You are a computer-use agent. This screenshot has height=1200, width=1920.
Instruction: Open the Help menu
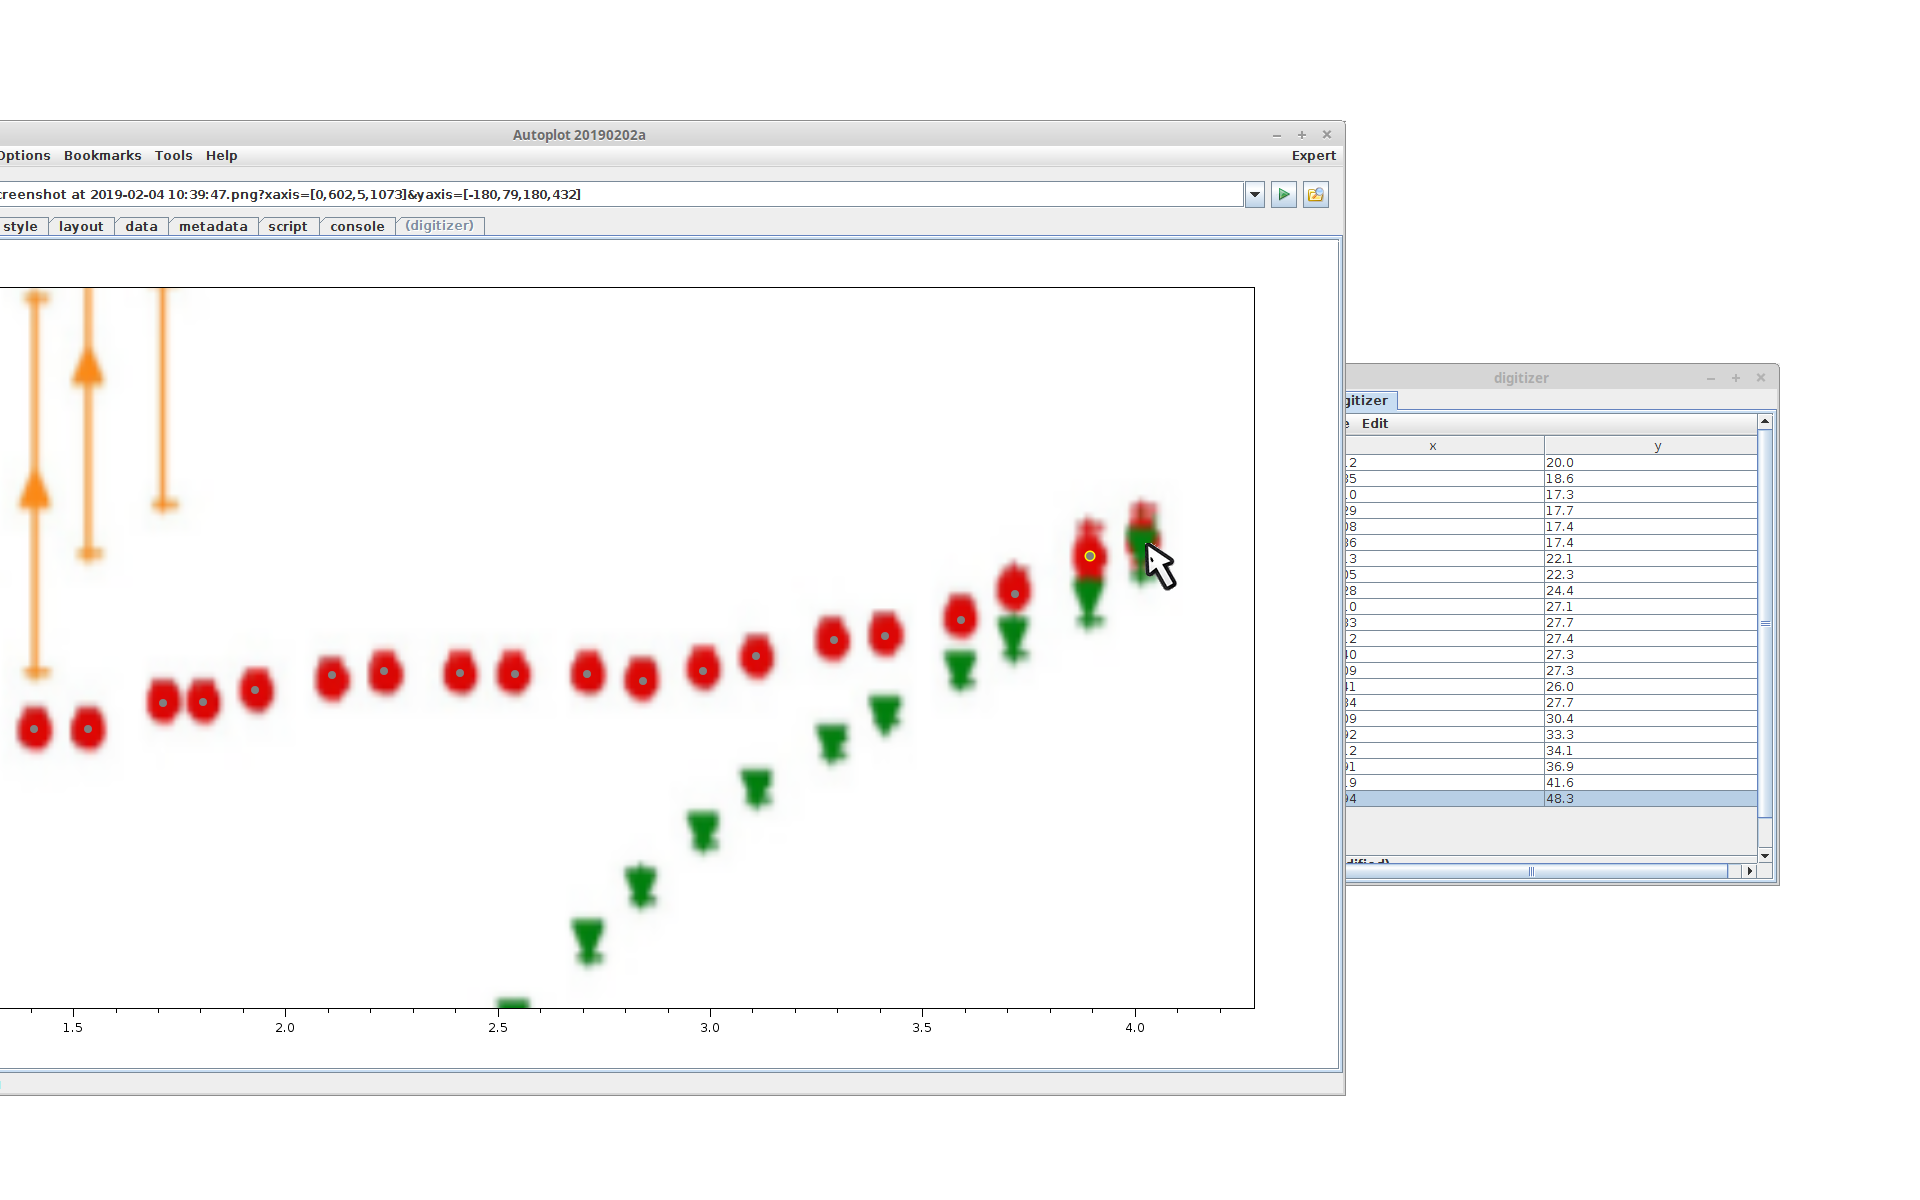pyautogui.click(x=221, y=156)
